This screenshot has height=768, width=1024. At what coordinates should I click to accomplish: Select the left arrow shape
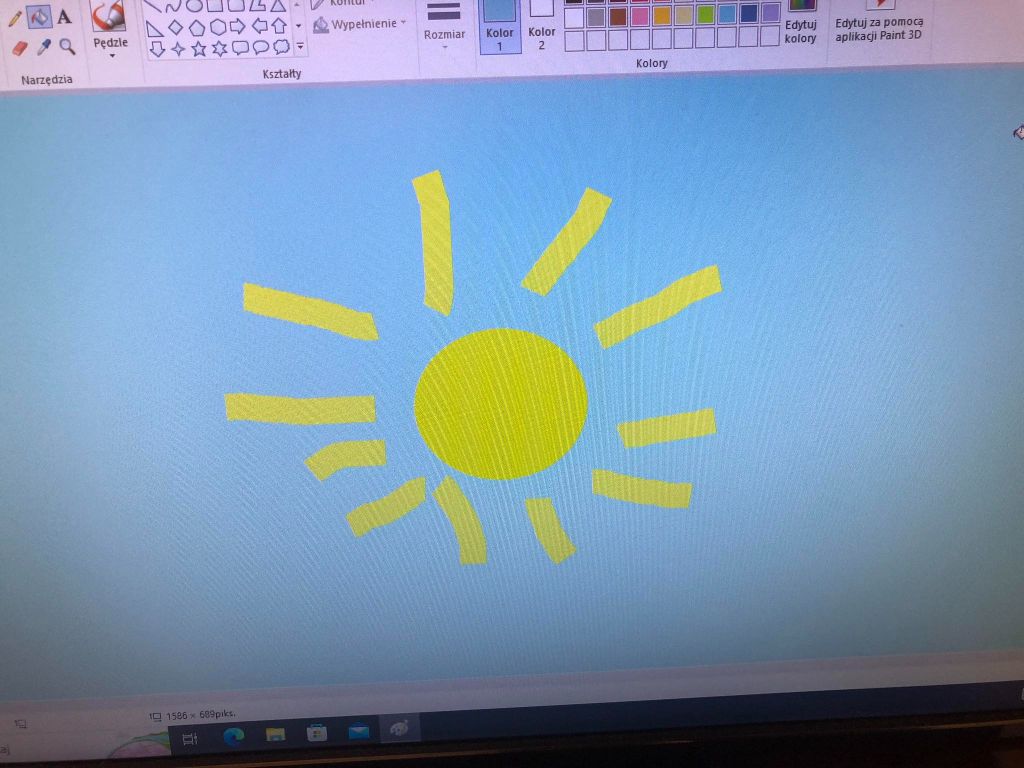[x=259, y=26]
